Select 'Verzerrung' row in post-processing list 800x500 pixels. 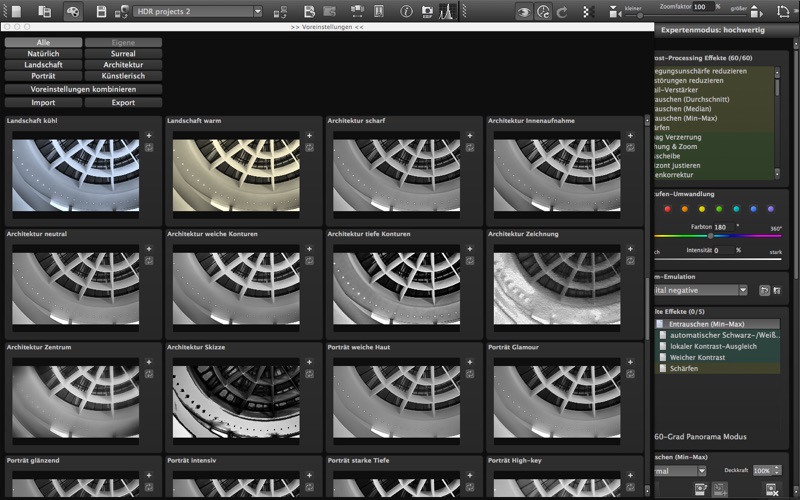click(x=713, y=137)
